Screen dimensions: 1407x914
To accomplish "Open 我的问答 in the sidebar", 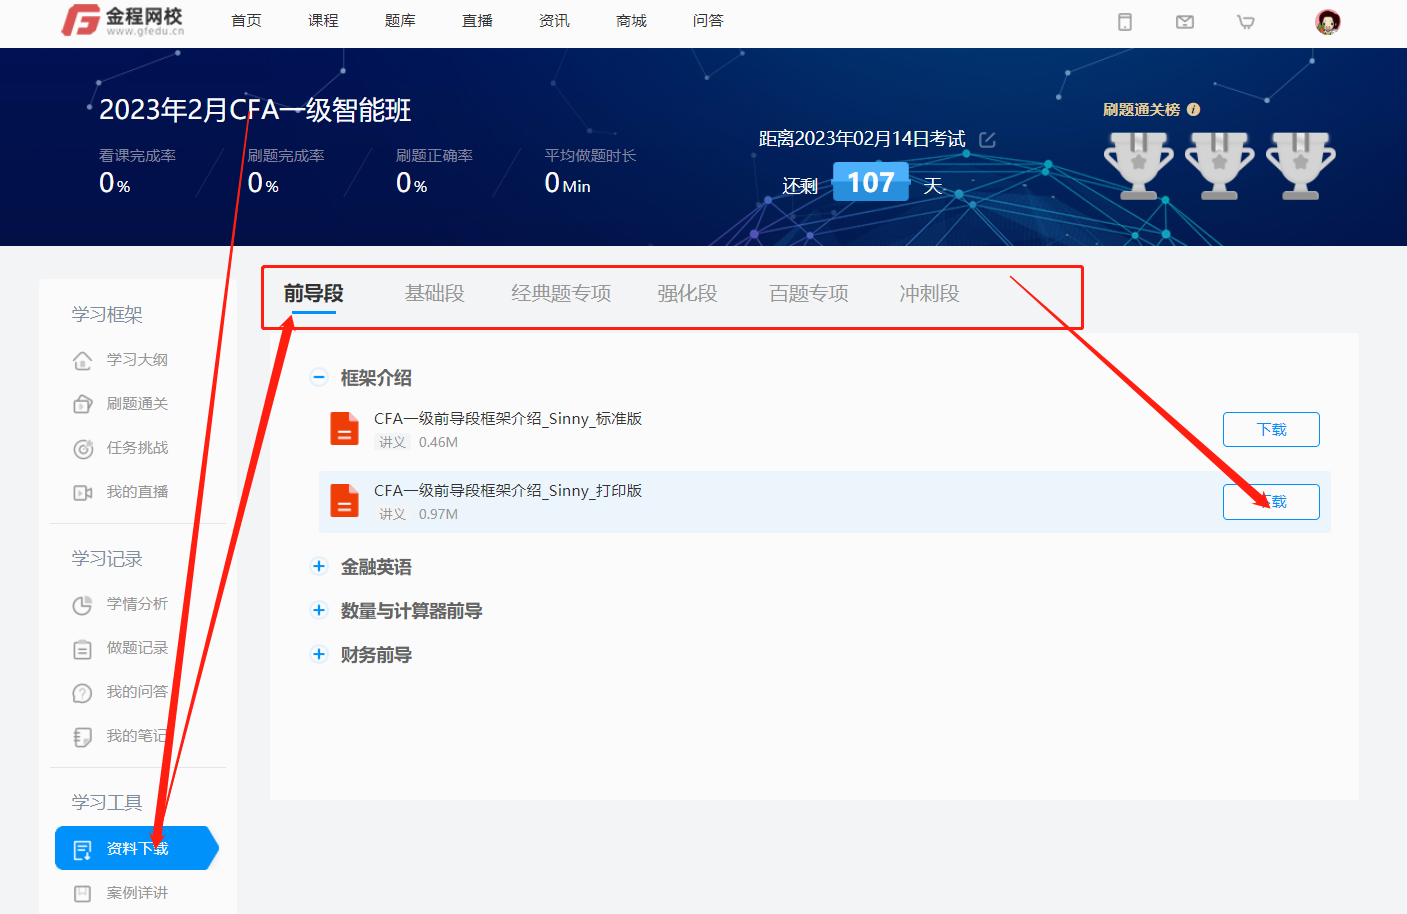I will (137, 692).
